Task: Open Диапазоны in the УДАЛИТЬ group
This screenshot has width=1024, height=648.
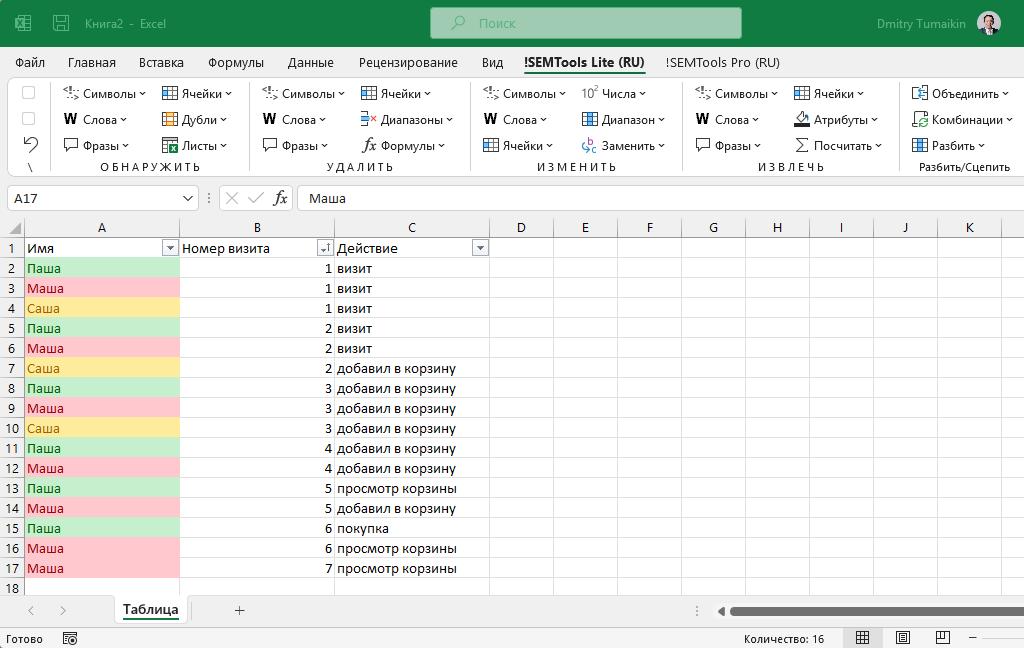Action: tap(406, 120)
